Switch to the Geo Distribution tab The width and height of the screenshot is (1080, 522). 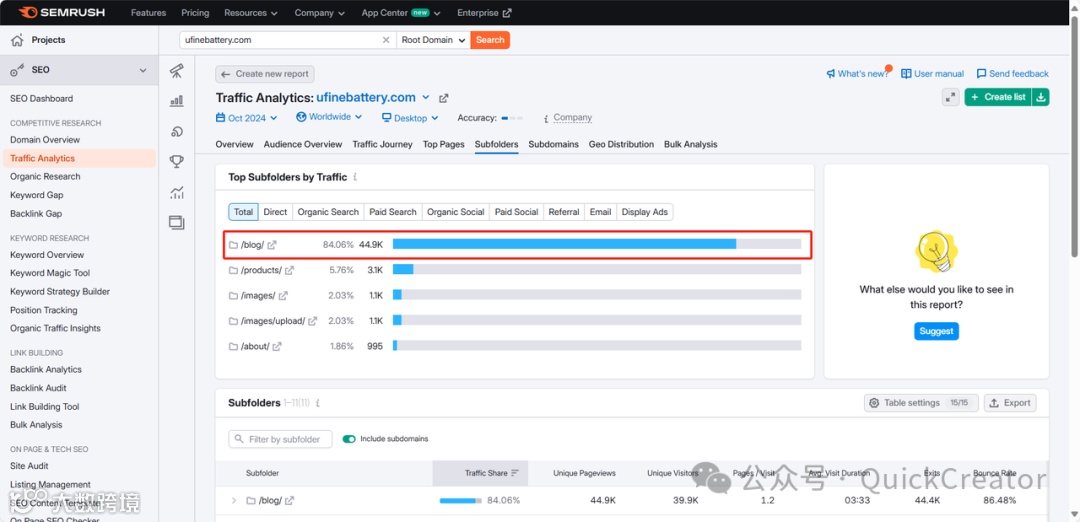point(621,145)
